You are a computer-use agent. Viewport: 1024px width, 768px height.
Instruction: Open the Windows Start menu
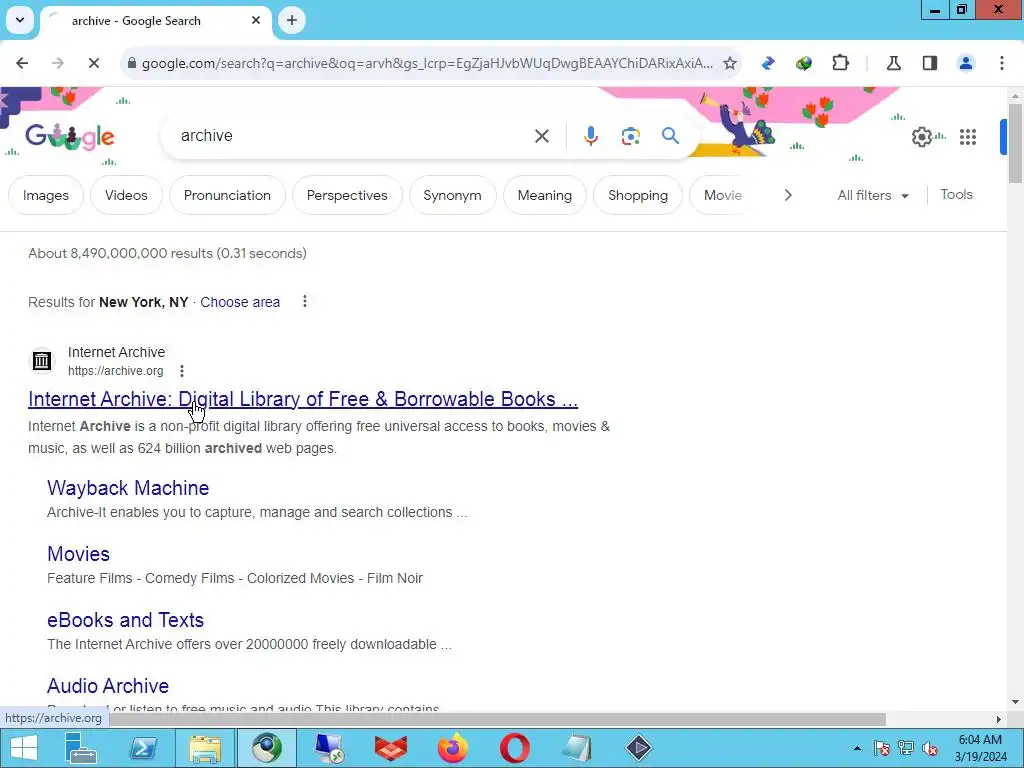(x=24, y=748)
